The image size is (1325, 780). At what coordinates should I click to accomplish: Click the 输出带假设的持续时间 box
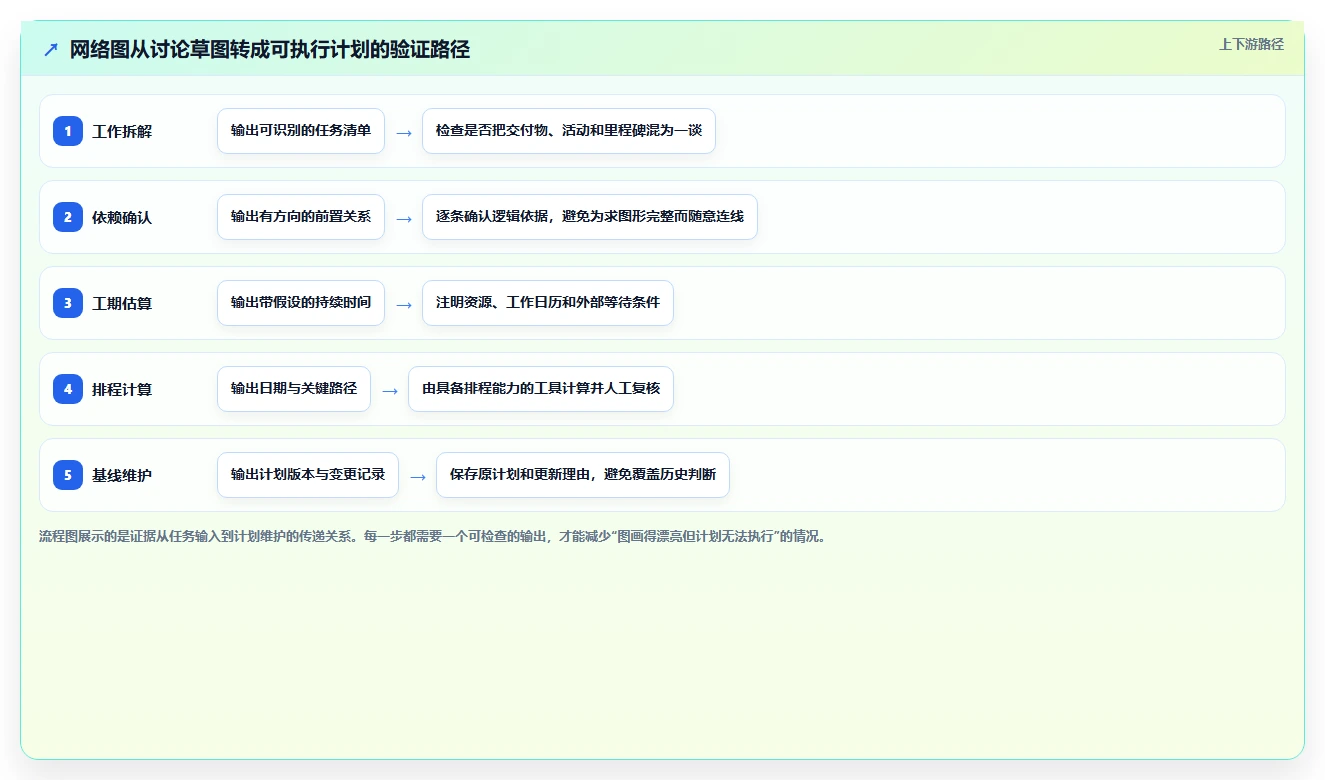301,303
